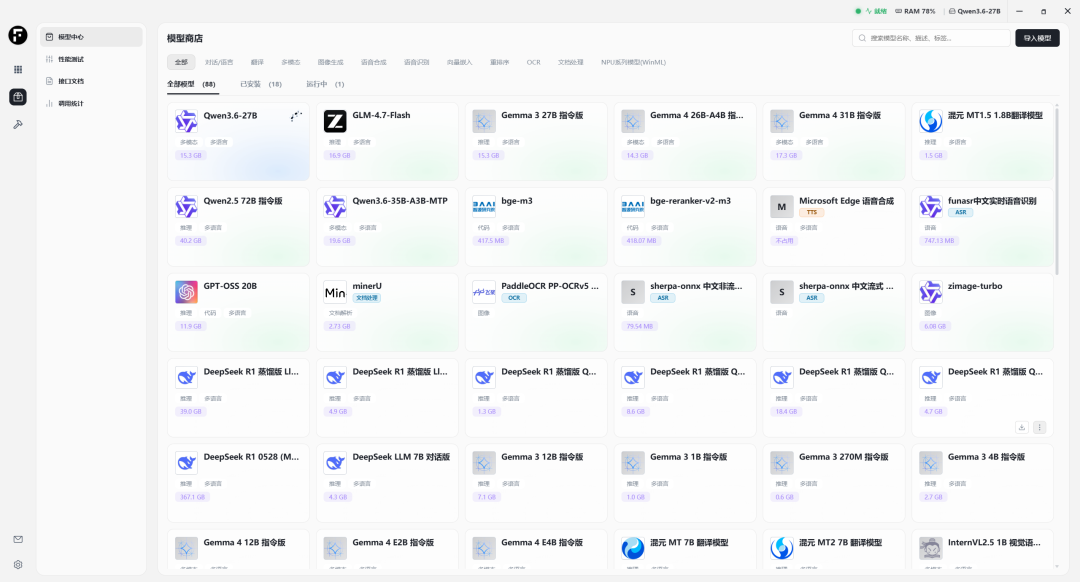Click the Min icon of minerU card
Image resolution: width=1080 pixels, height=582 pixels.
(x=335, y=292)
